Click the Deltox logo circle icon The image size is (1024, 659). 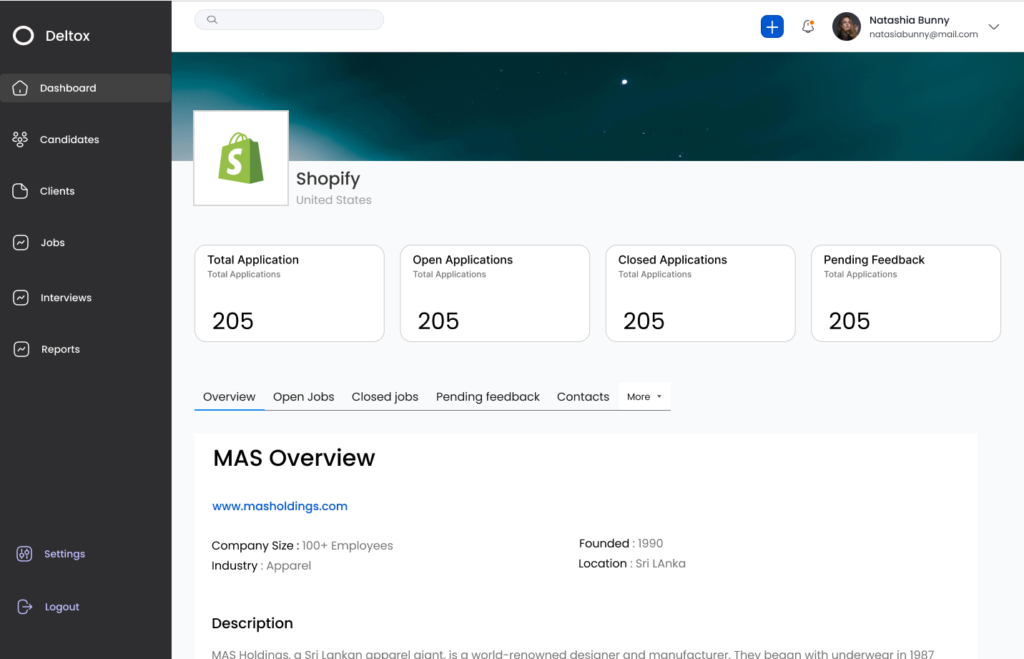pyautogui.click(x=23, y=36)
